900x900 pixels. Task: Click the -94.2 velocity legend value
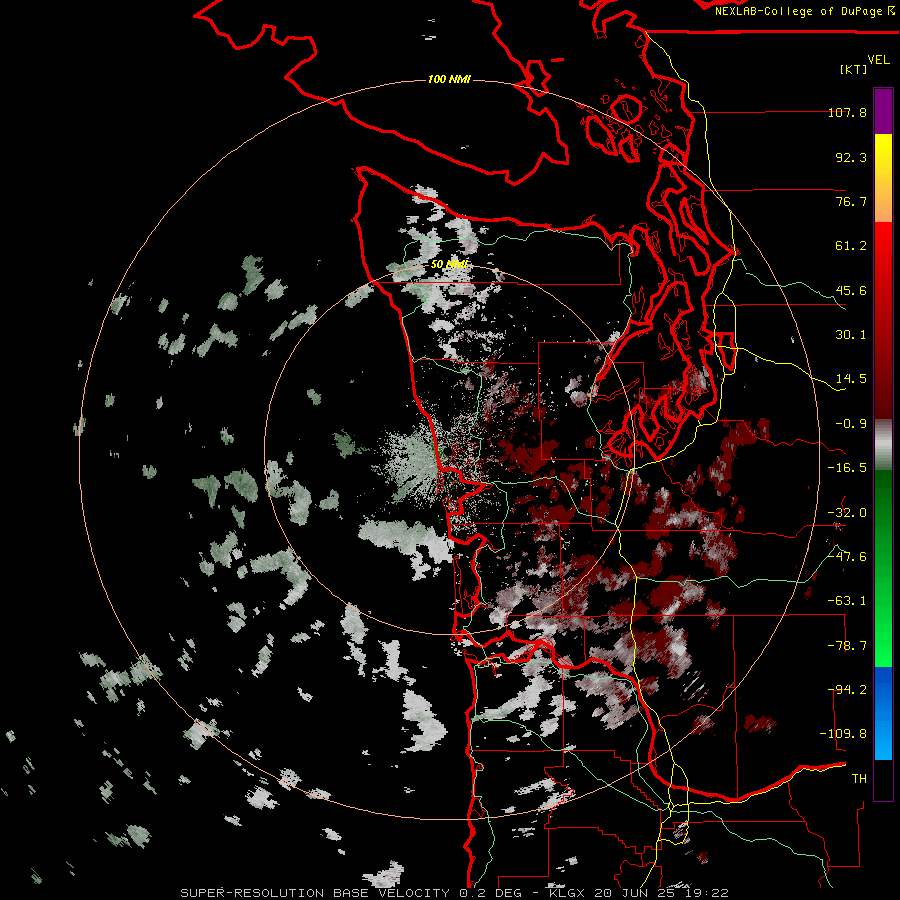847,689
